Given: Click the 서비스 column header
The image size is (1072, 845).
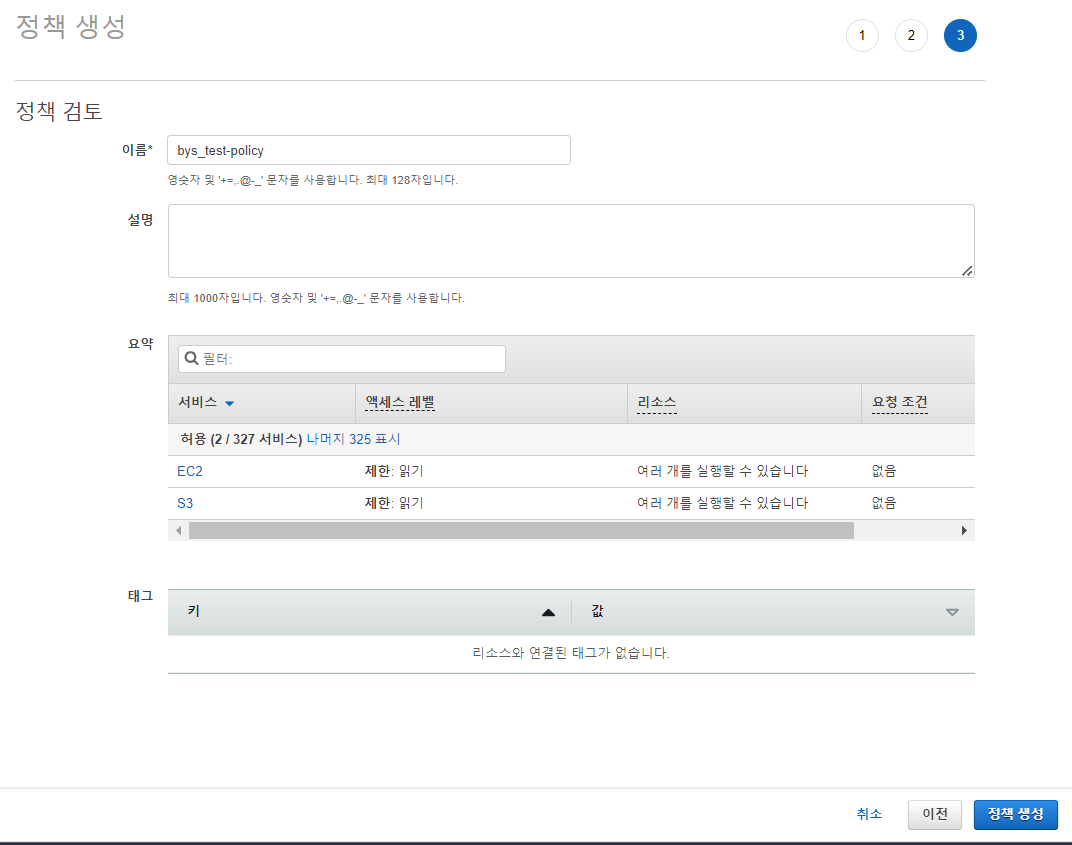Looking at the screenshot, I should click(198, 402).
